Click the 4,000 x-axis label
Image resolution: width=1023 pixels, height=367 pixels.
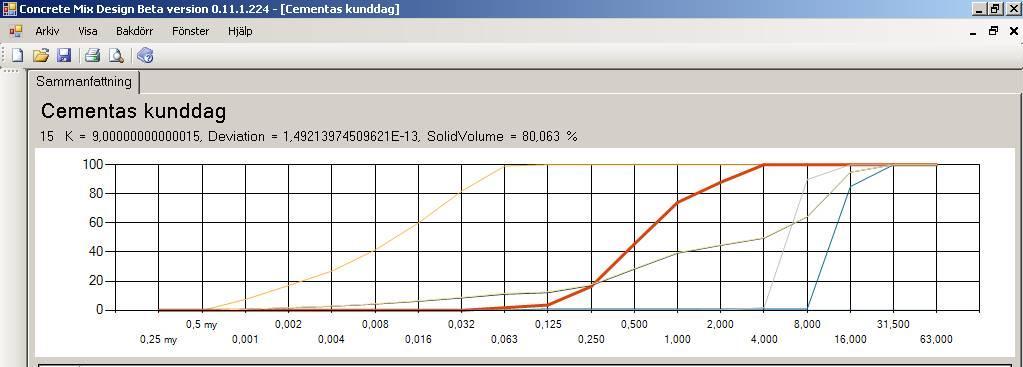tap(764, 340)
